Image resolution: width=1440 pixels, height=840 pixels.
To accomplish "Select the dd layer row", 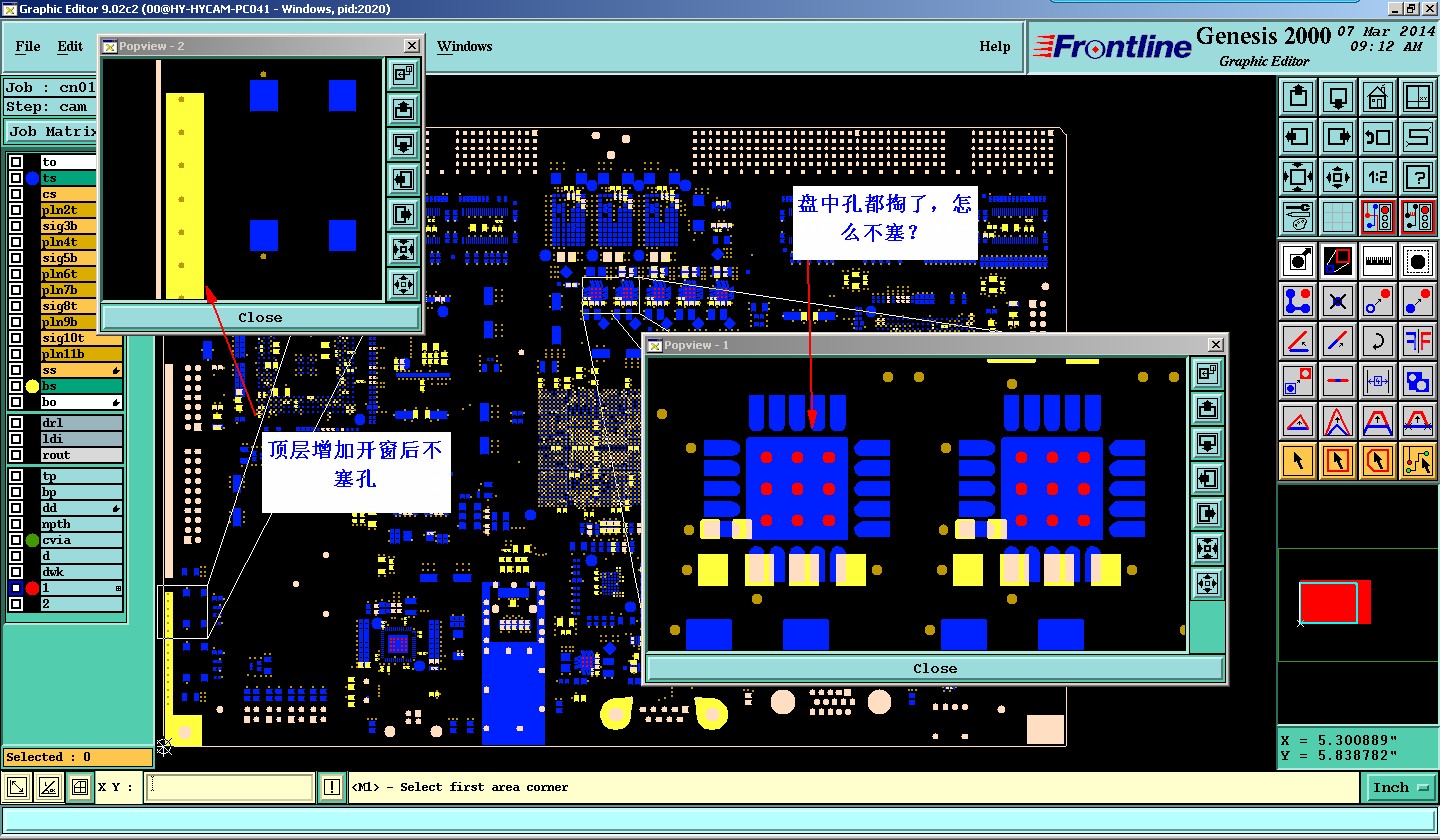I will click(81, 508).
